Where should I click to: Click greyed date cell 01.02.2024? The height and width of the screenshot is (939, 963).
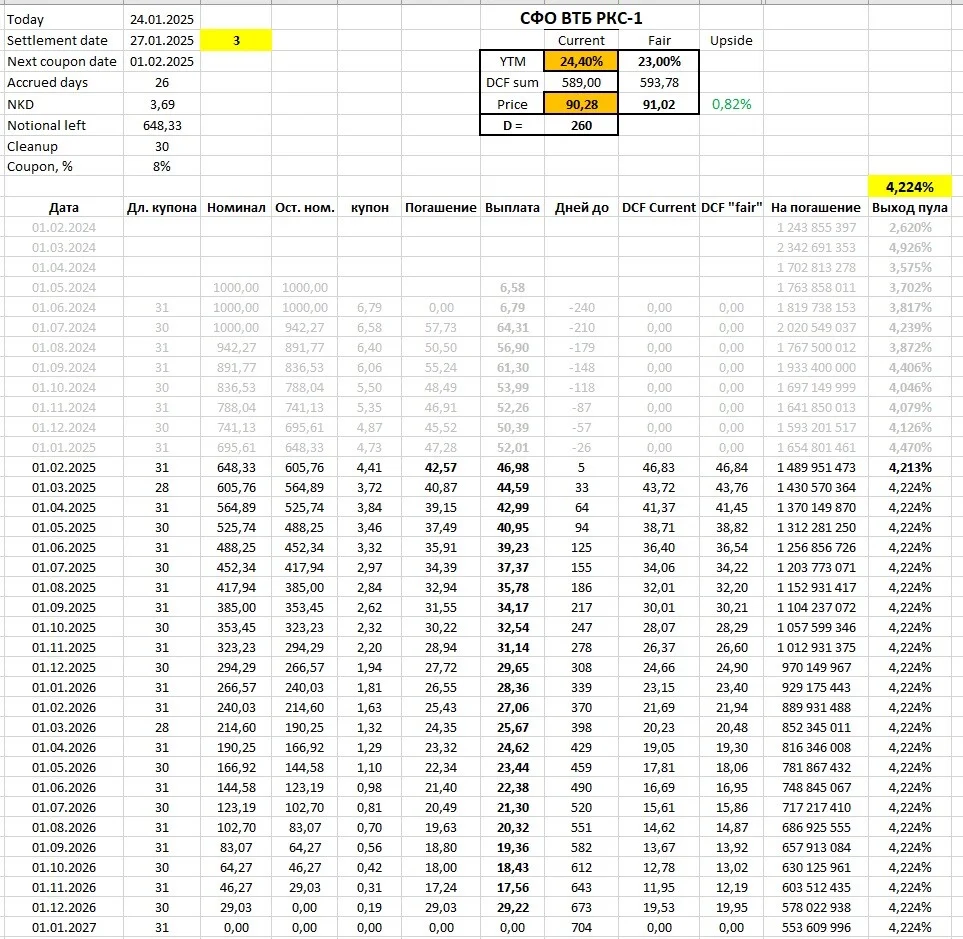(64, 227)
